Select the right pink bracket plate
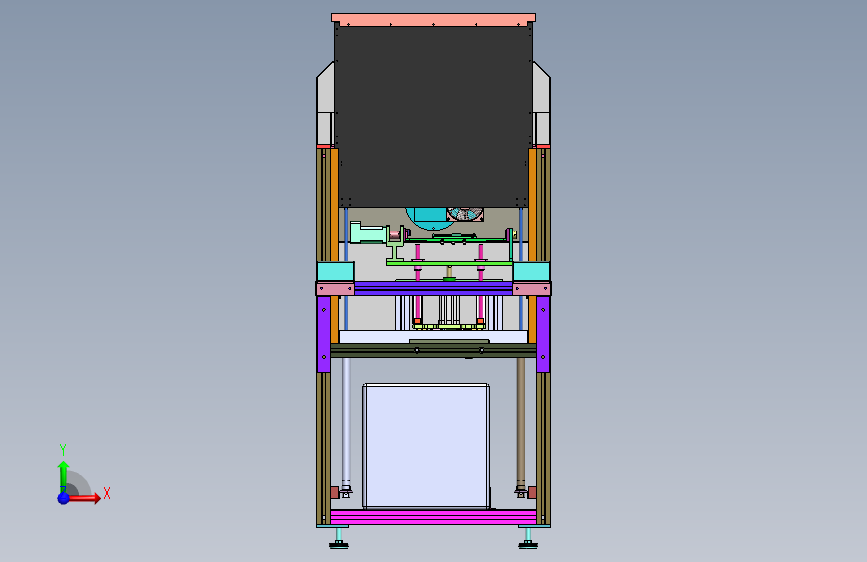The width and height of the screenshot is (867, 562). pyautogui.click(x=532, y=289)
